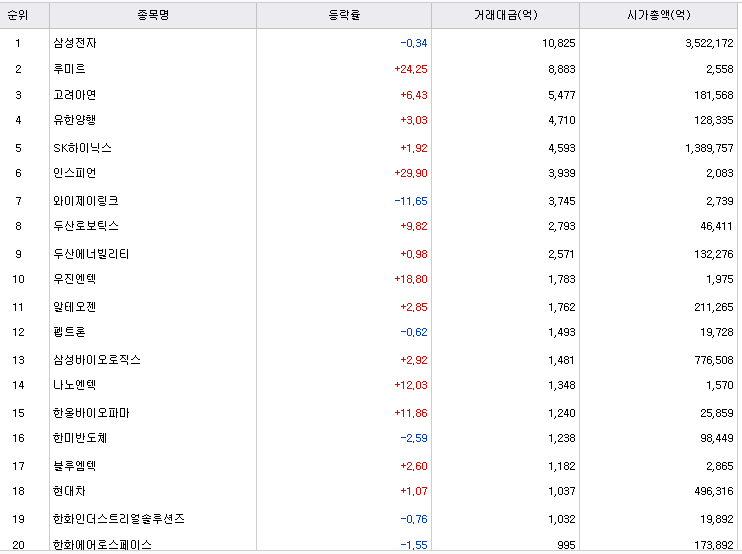Click trading value 4,593 for SK하이닉스
This screenshot has height=554, width=742.
(x=562, y=148)
